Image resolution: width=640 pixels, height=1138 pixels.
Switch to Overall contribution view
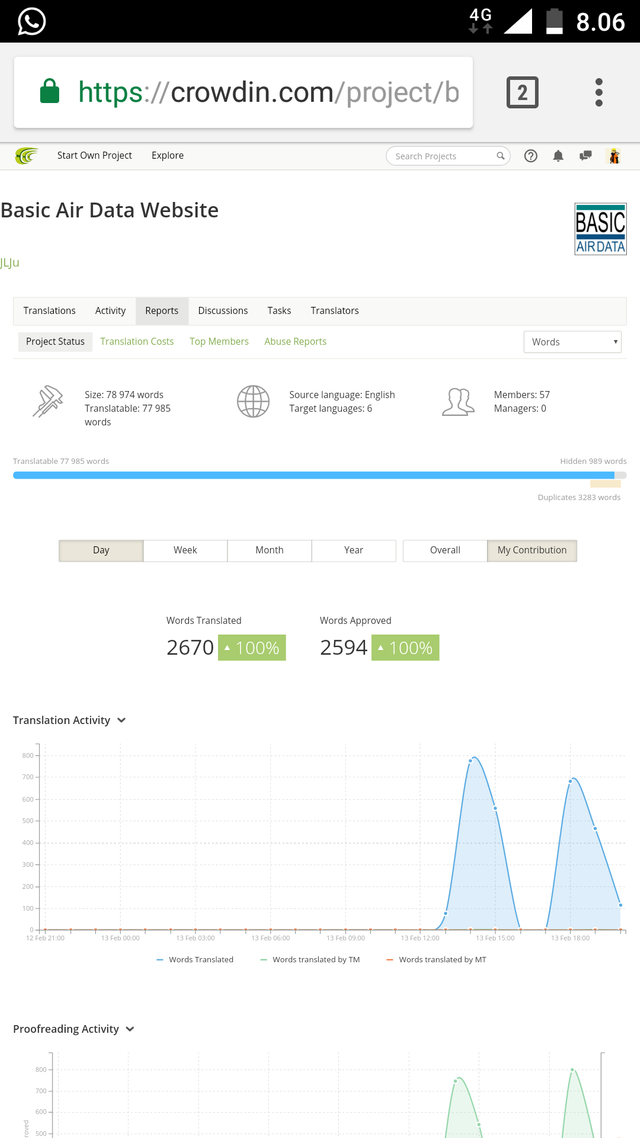tap(445, 550)
